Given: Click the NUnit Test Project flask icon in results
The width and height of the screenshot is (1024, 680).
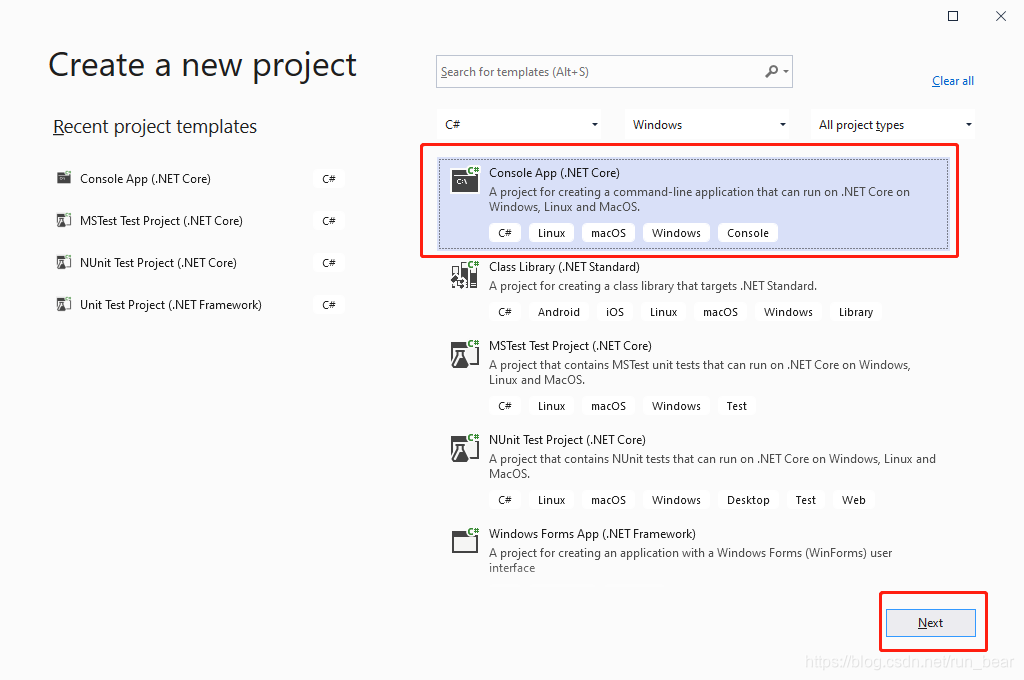Looking at the screenshot, I should coord(465,447).
